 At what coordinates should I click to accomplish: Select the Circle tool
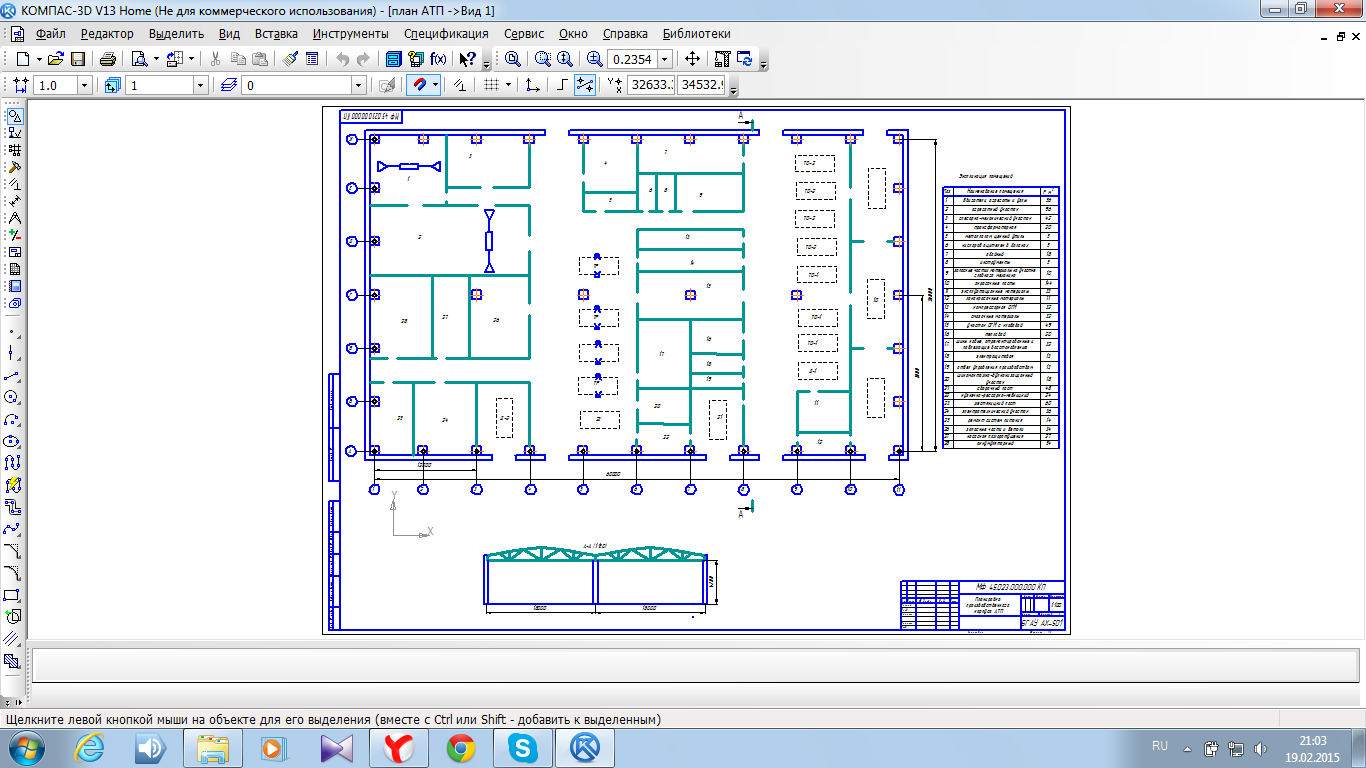[13, 397]
